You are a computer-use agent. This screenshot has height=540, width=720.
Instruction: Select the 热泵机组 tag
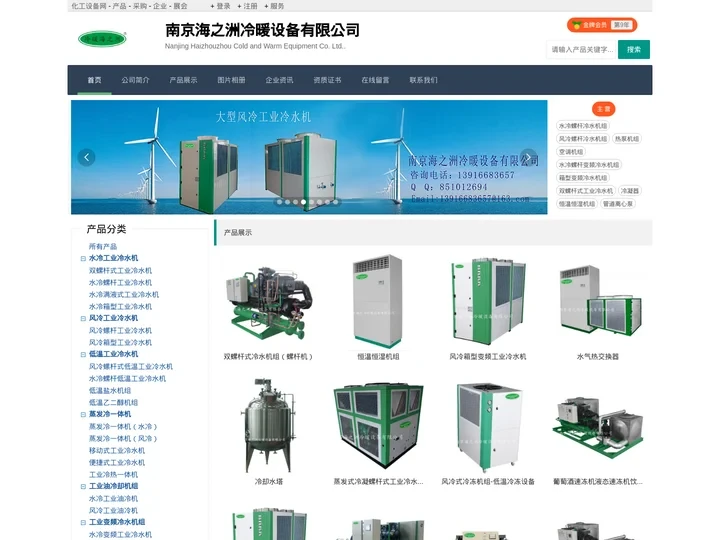pyautogui.click(x=627, y=139)
